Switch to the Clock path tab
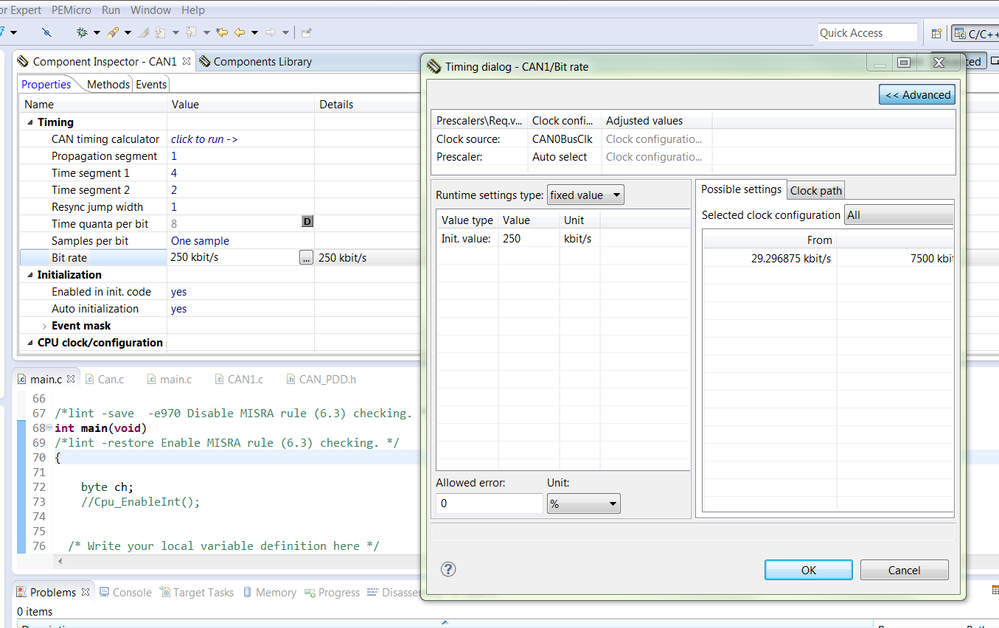Viewport: 999px width, 628px height. click(x=816, y=190)
